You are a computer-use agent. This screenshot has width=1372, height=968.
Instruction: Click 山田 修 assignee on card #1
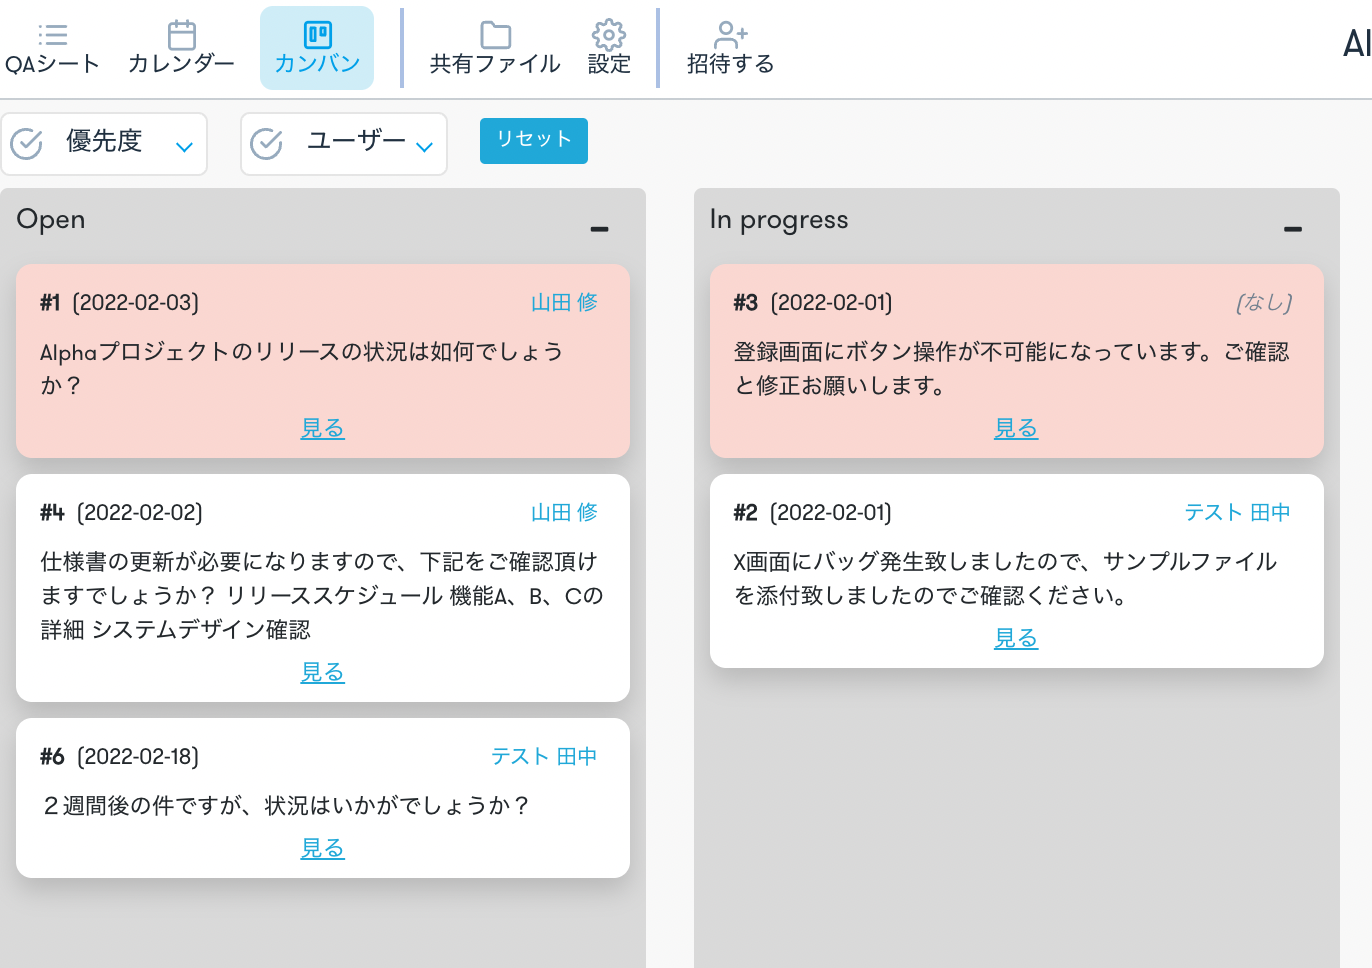tap(564, 302)
